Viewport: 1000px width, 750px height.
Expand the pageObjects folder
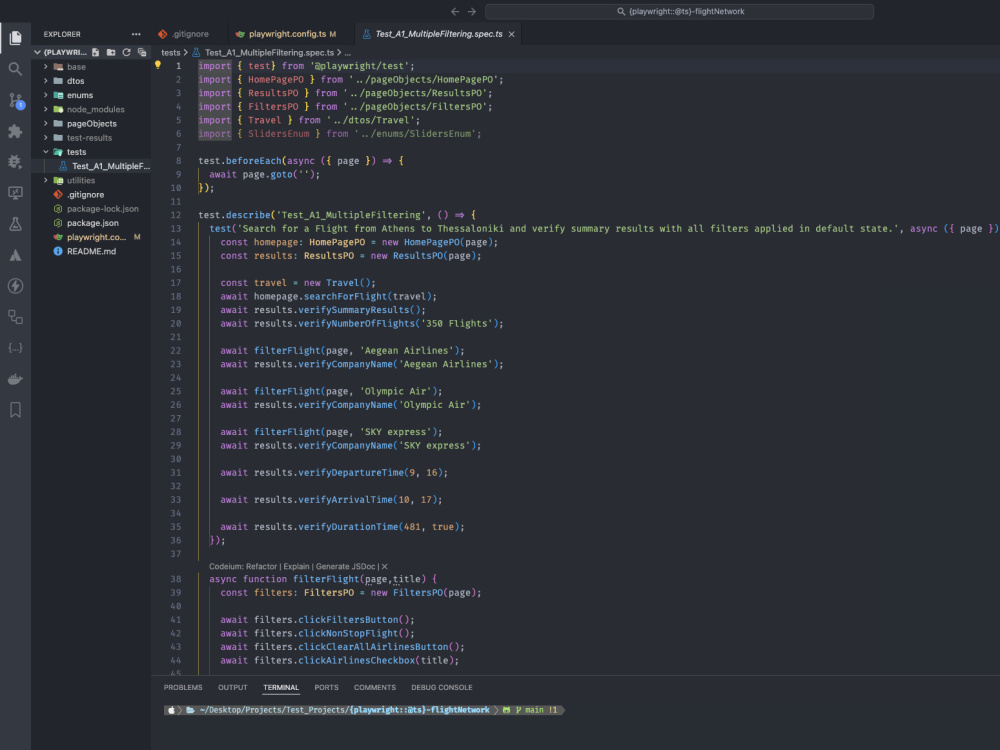click(91, 123)
